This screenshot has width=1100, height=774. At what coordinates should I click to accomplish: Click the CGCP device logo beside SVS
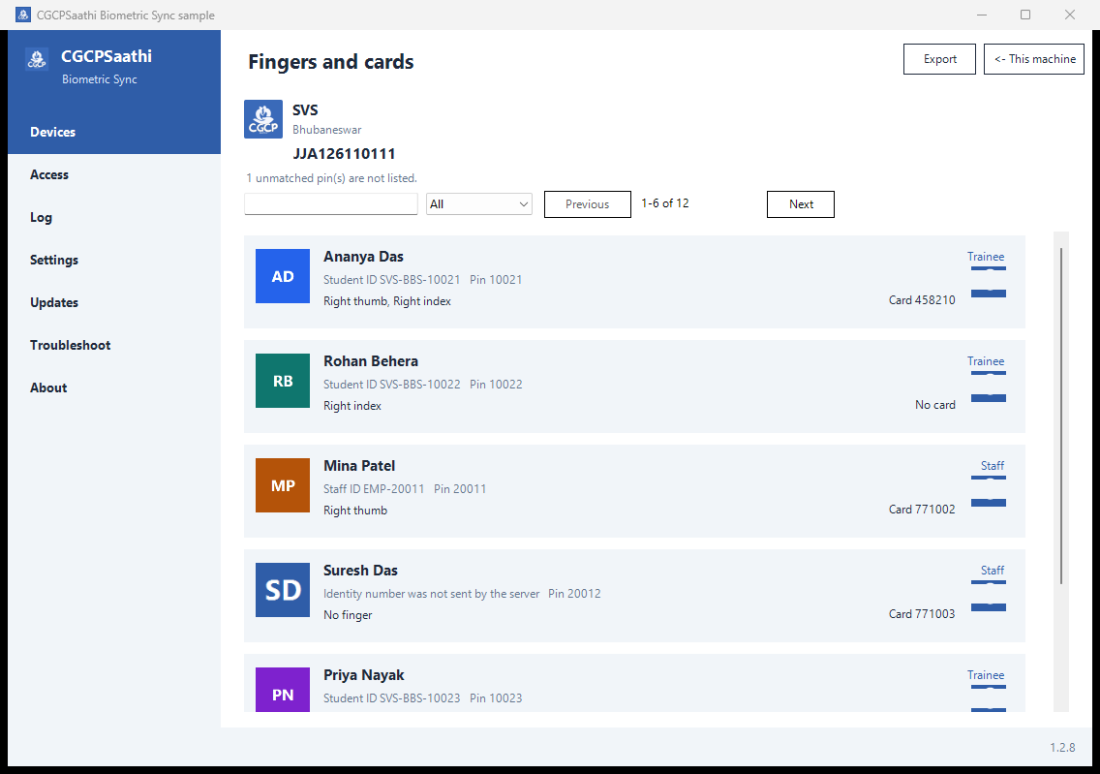pos(263,119)
